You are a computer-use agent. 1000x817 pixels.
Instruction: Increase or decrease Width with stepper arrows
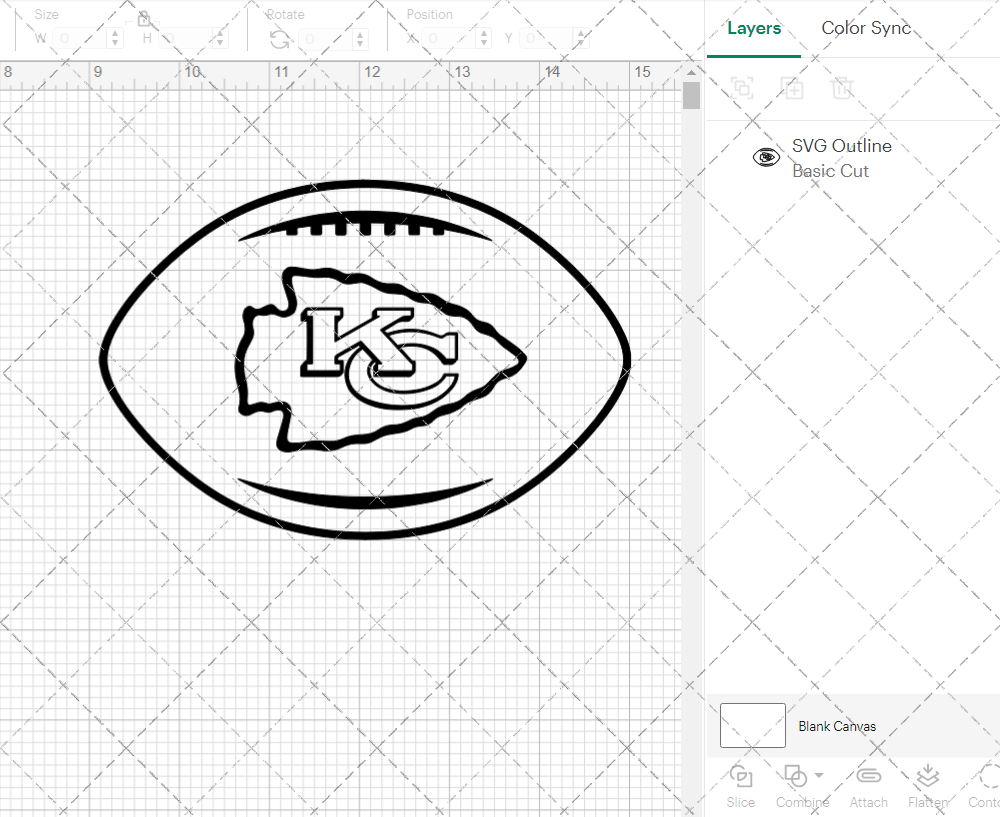(x=115, y=39)
